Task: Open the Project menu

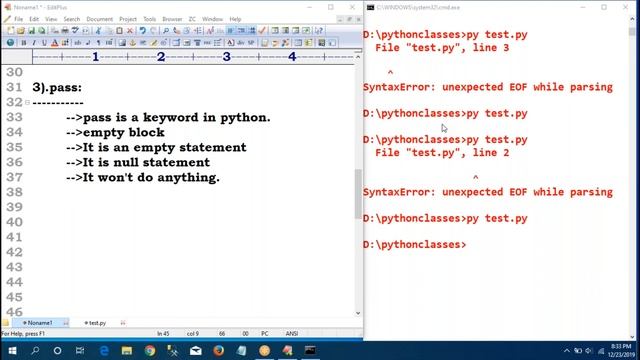Action: coord(128,19)
